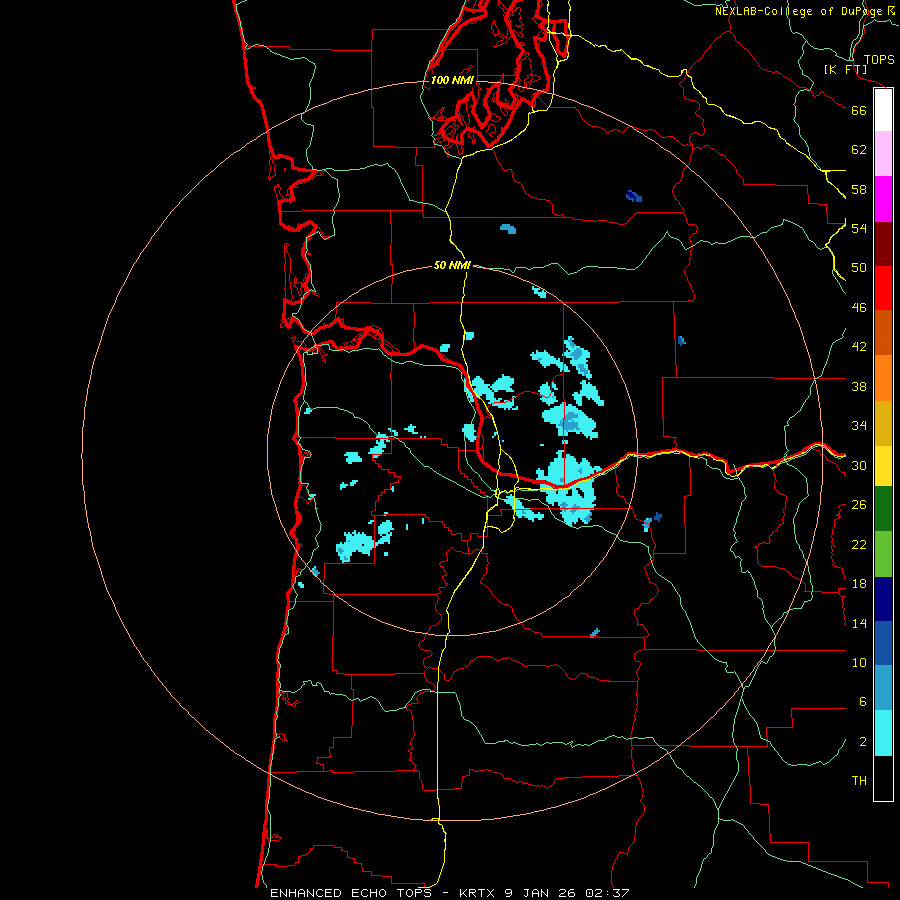Click the 'KRTX' radar site identifier
The width and height of the screenshot is (900, 900).
coord(479,893)
